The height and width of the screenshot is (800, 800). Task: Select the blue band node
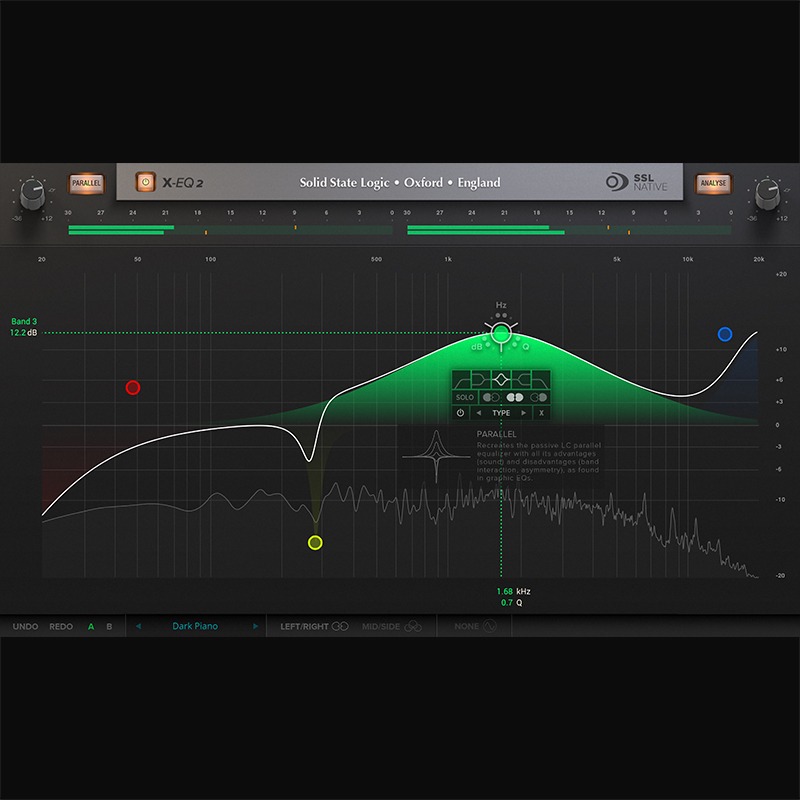click(725, 334)
